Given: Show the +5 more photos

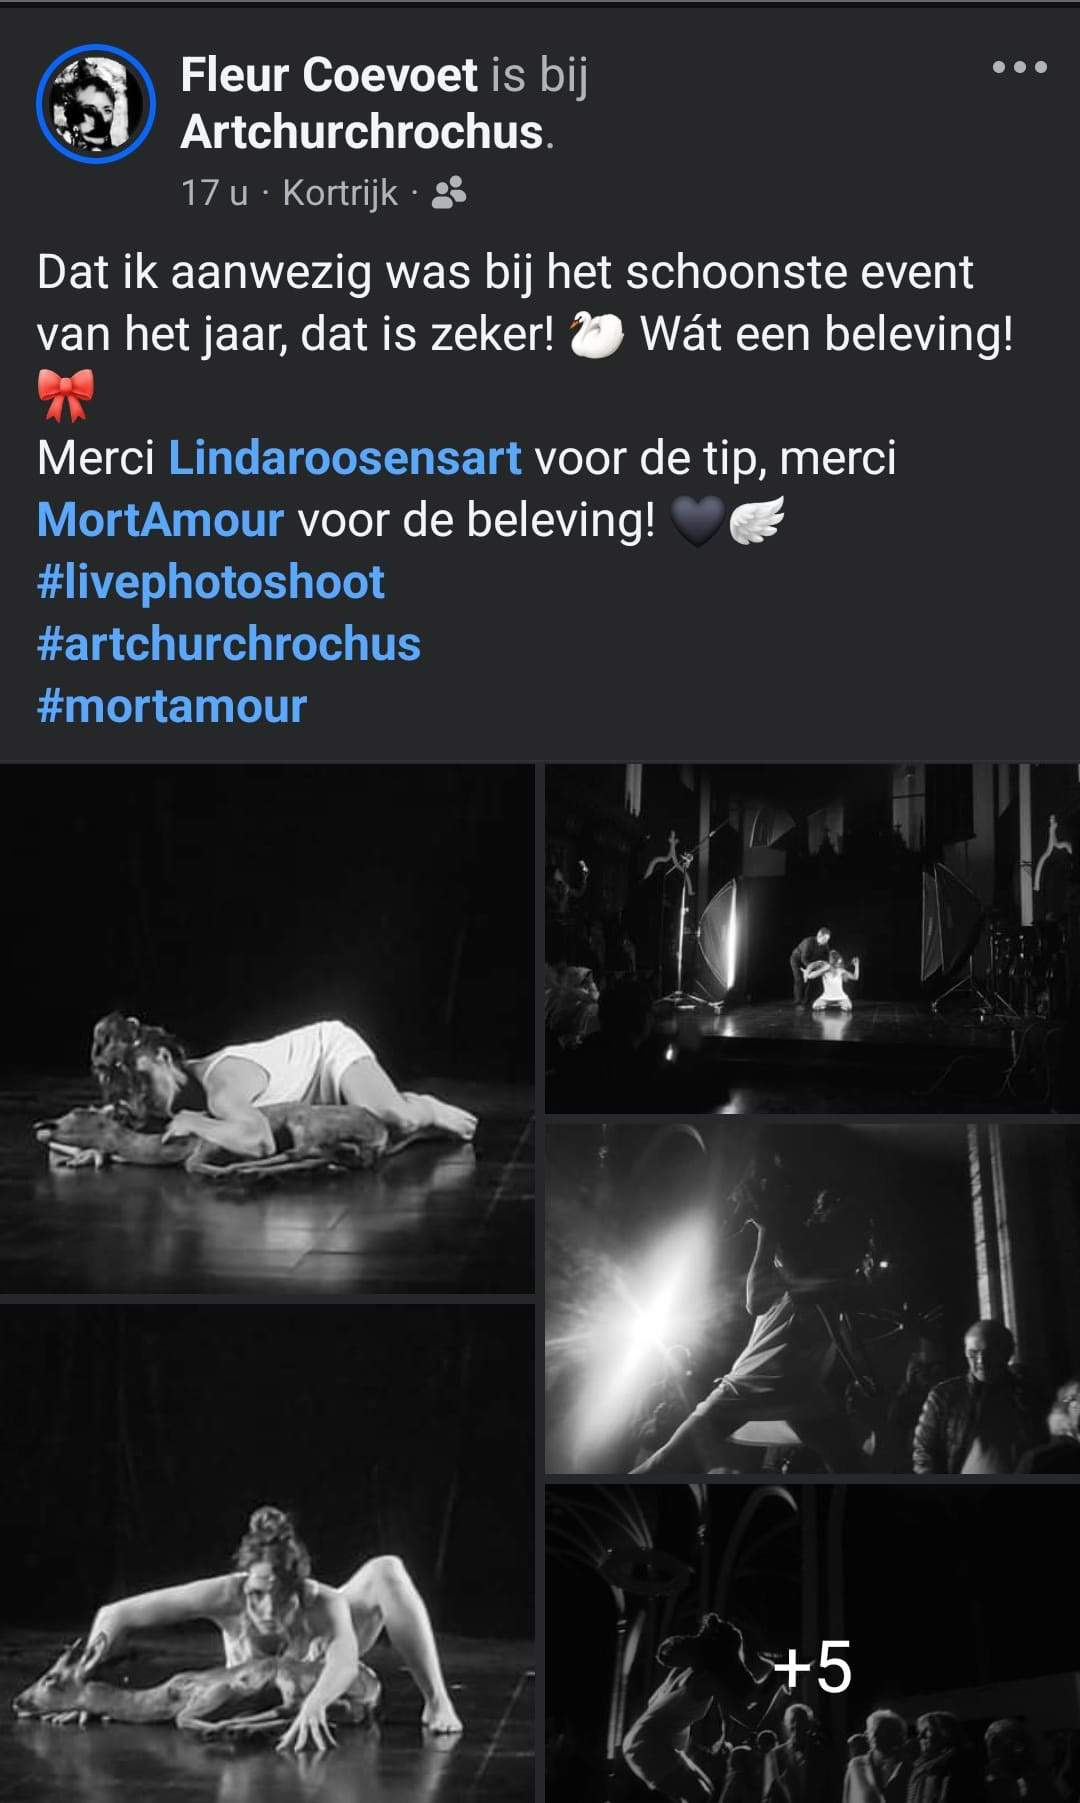Looking at the screenshot, I should (x=812, y=1644).
